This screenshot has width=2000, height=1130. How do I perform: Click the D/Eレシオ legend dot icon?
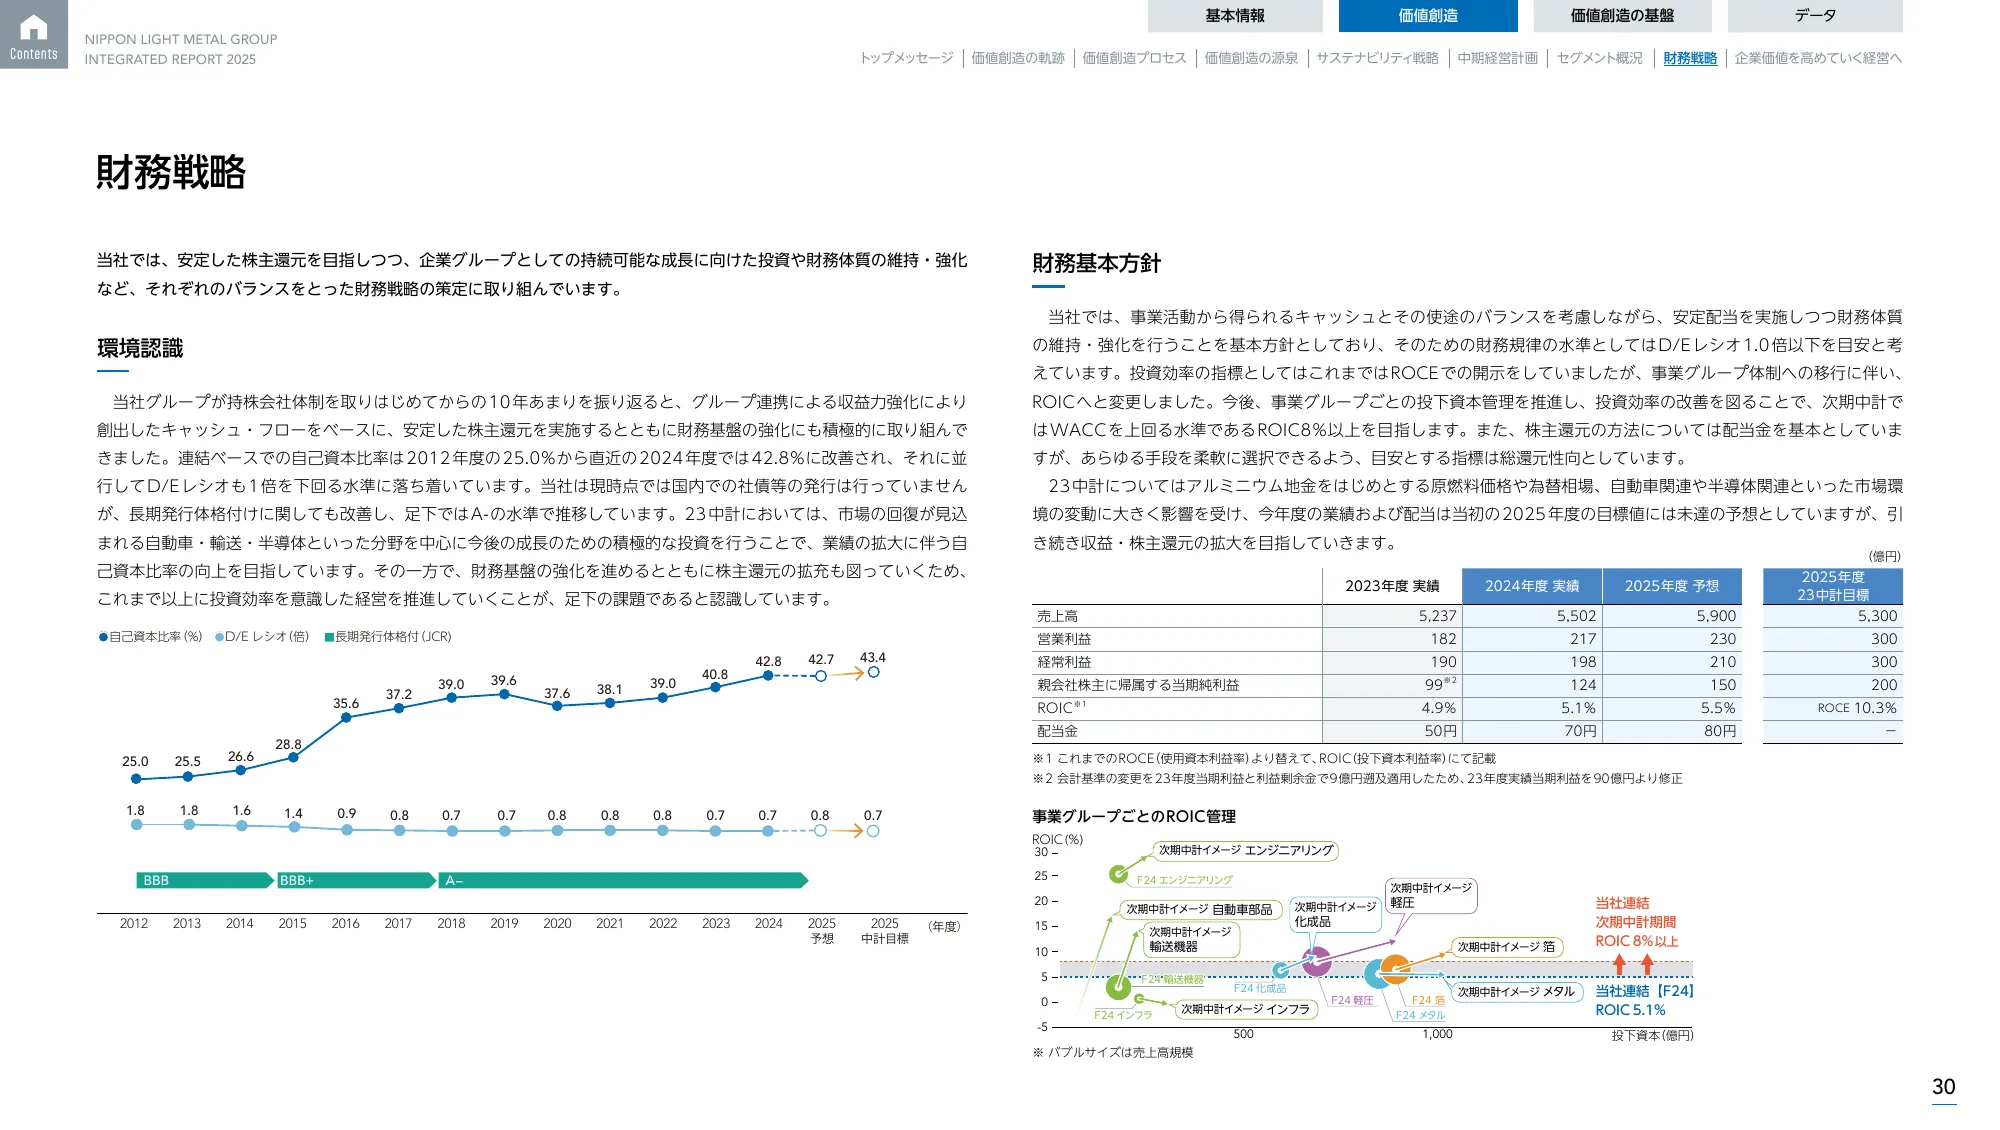click(x=219, y=636)
